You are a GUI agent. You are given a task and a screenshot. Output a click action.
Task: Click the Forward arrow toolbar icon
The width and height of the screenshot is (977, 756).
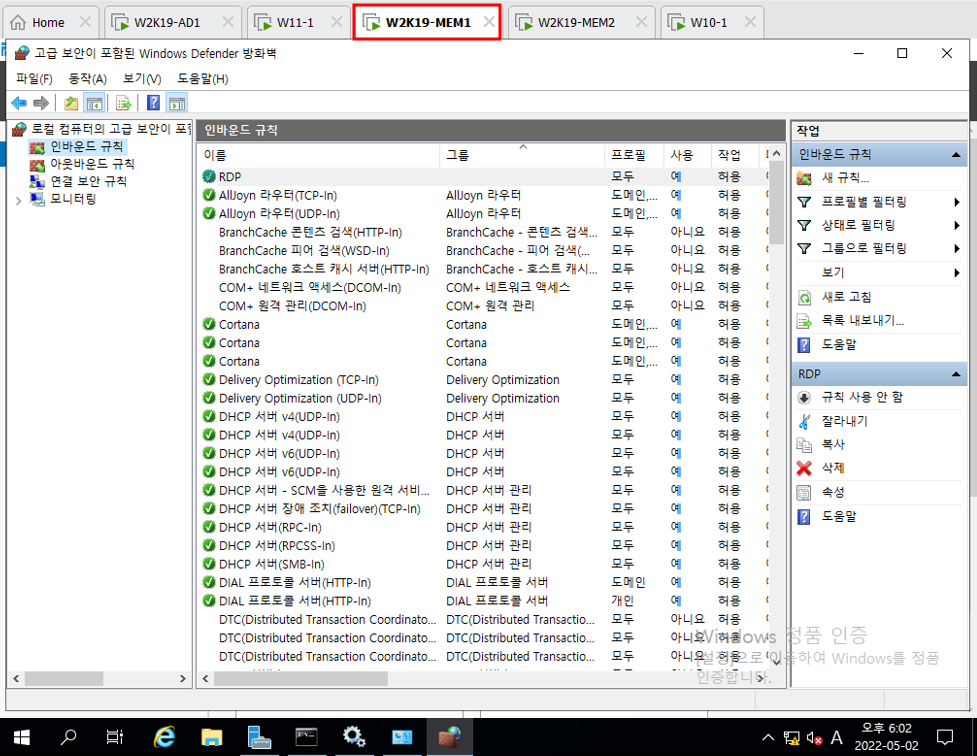(41, 103)
